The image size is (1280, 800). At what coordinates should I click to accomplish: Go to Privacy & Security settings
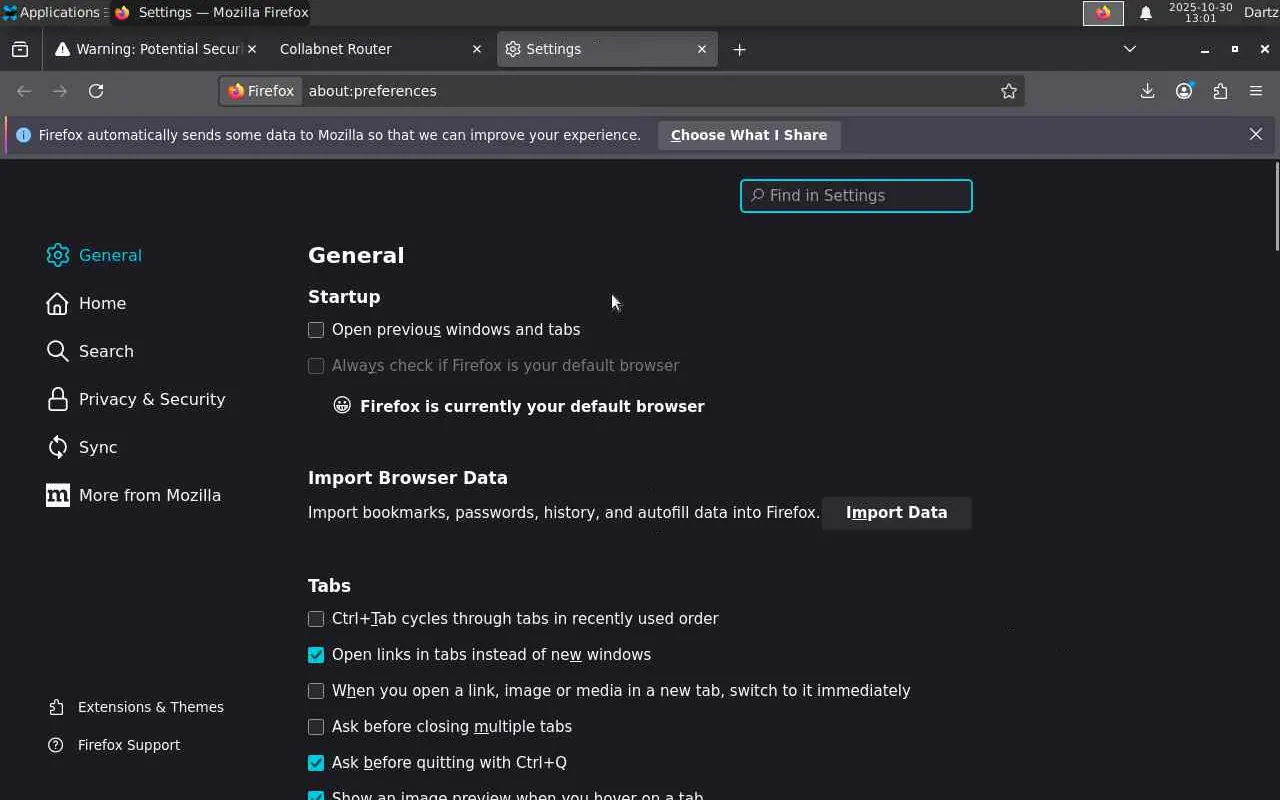click(x=151, y=399)
